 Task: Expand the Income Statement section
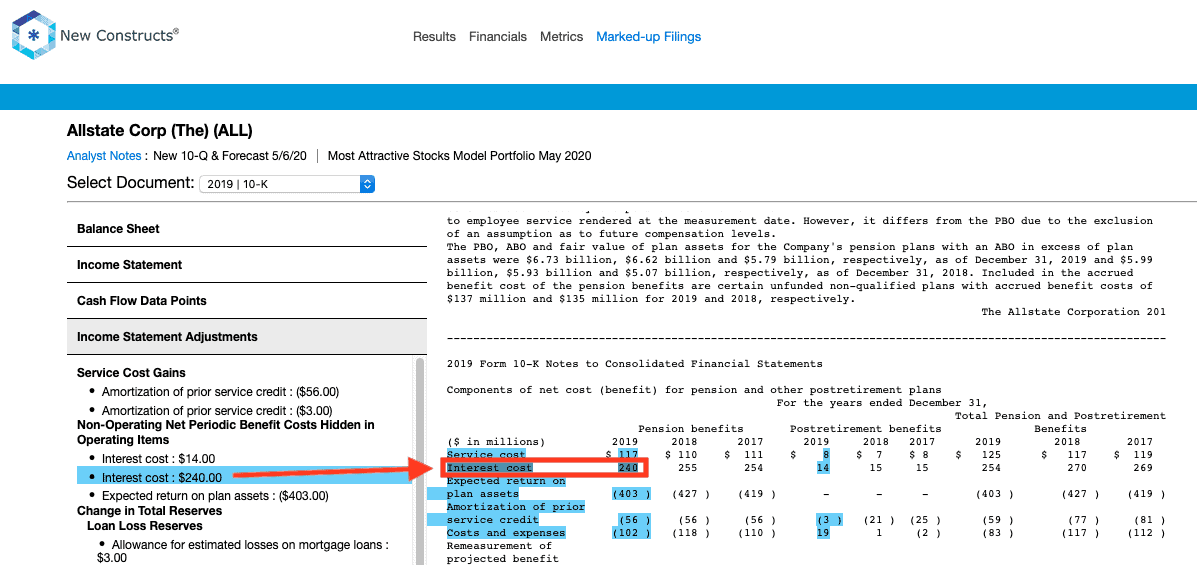[247, 265]
